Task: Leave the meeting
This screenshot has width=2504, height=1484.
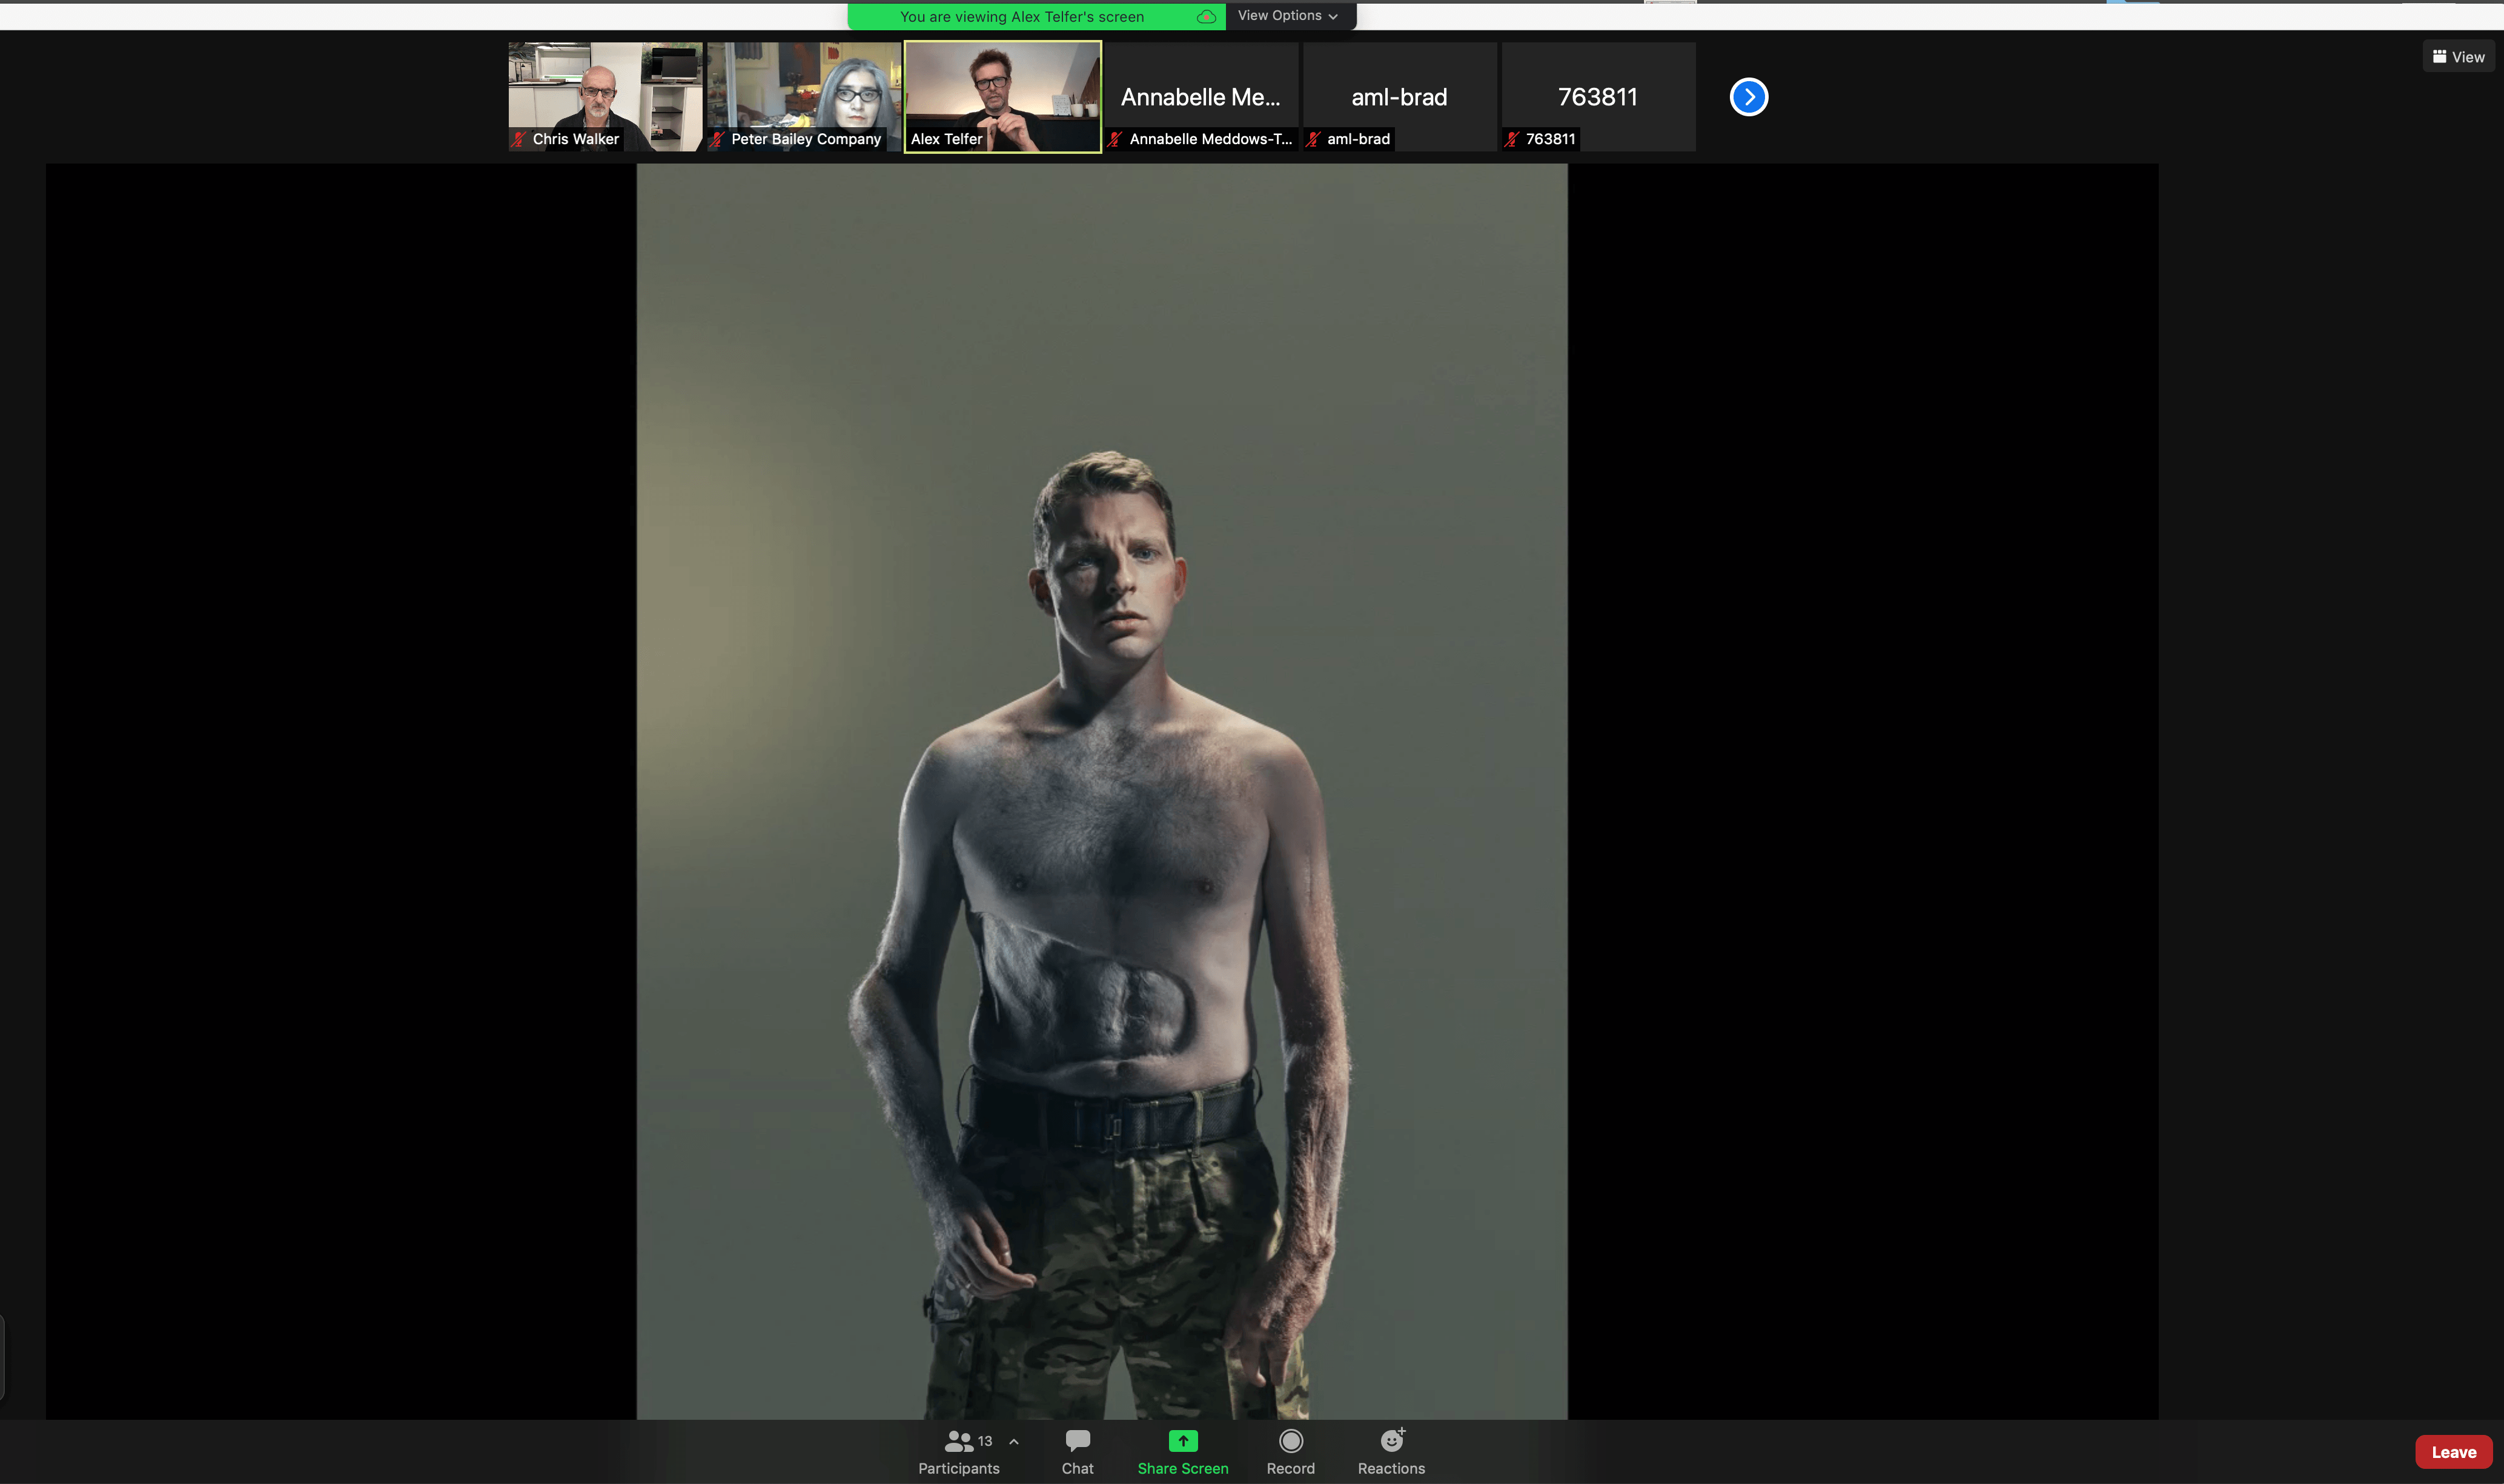Action: click(x=2453, y=1452)
